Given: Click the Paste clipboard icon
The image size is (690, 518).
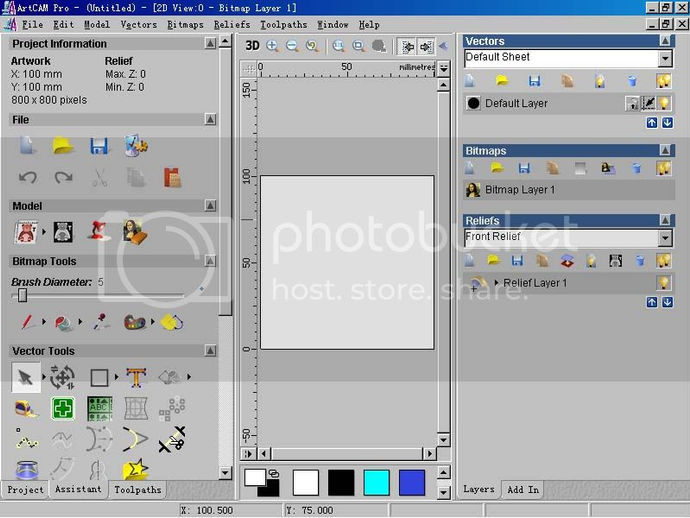Looking at the screenshot, I should point(172,178).
